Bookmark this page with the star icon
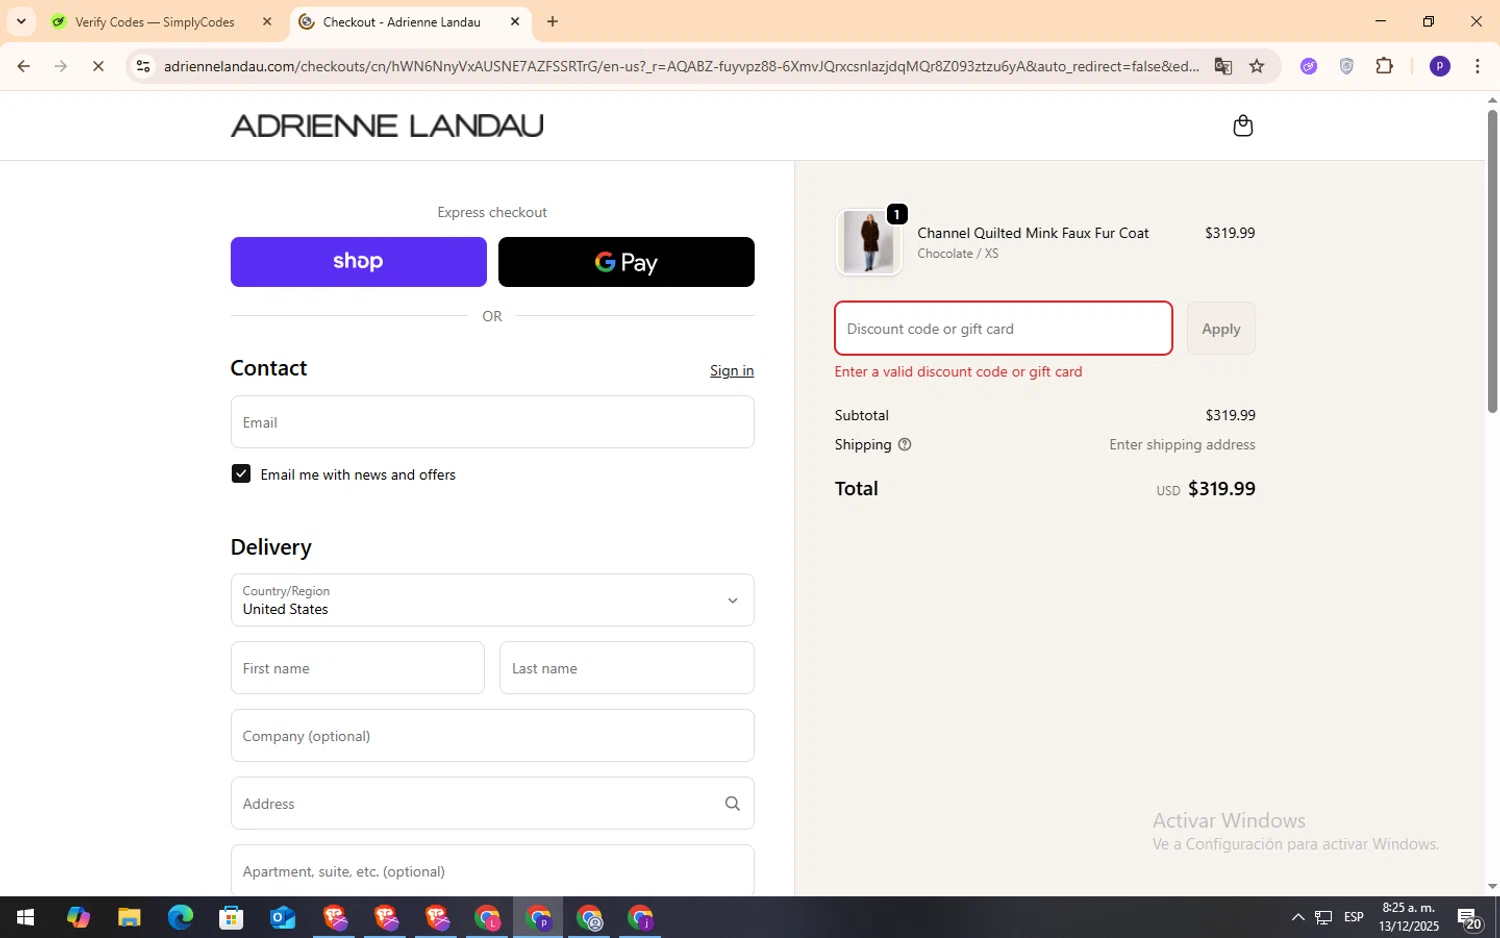1500x938 pixels. point(1257,66)
